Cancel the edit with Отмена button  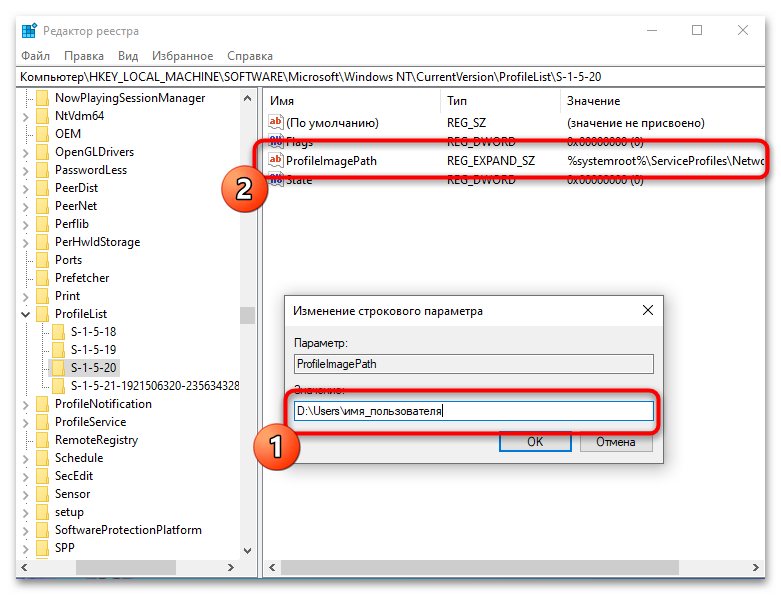click(x=616, y=442)
